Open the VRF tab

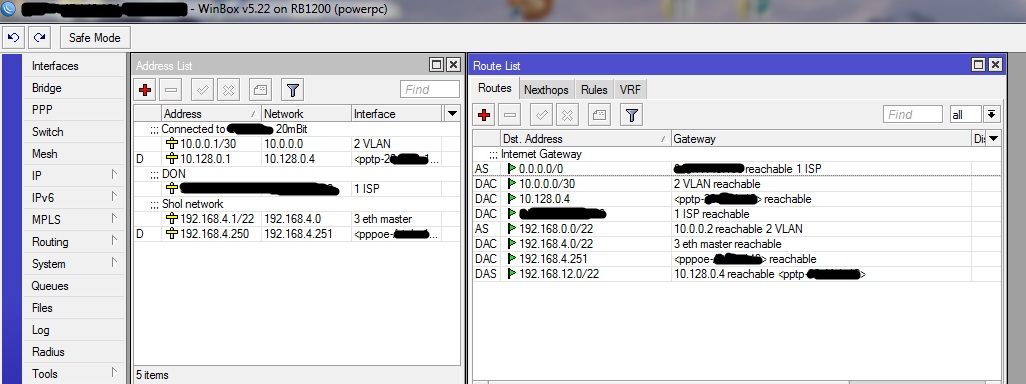click(x=630, y=90)
